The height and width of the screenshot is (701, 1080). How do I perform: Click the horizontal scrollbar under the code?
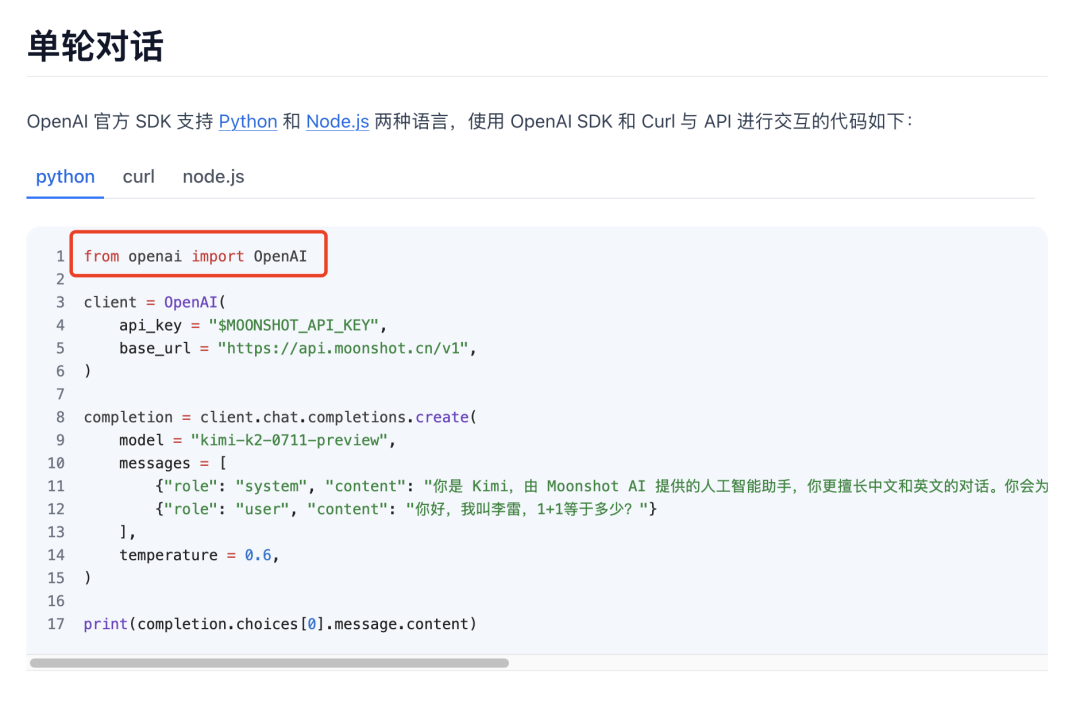[269, 663]
